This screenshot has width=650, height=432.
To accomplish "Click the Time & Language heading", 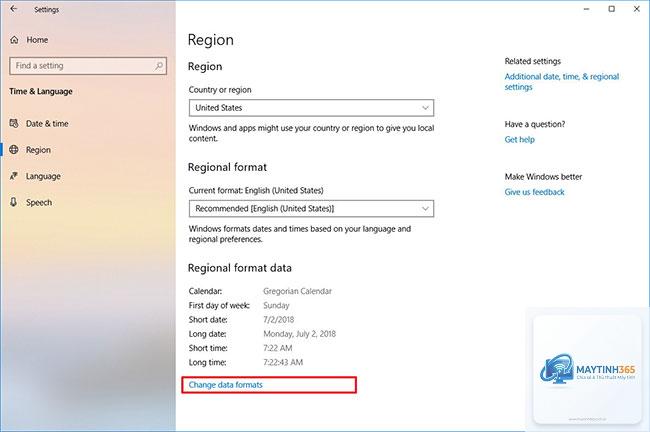I will click(41, 92).
